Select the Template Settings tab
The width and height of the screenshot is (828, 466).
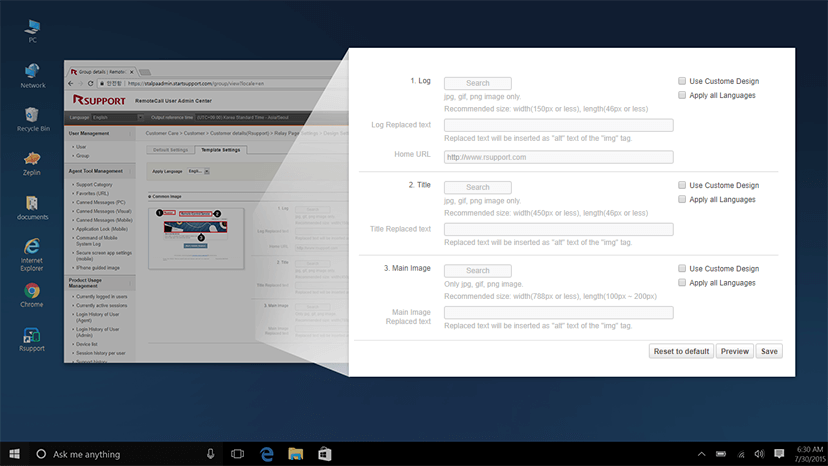pos(221,150)
